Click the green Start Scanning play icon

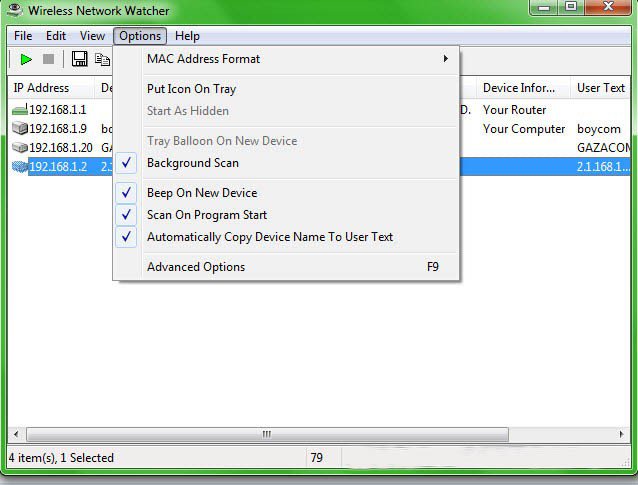point(25,60)
